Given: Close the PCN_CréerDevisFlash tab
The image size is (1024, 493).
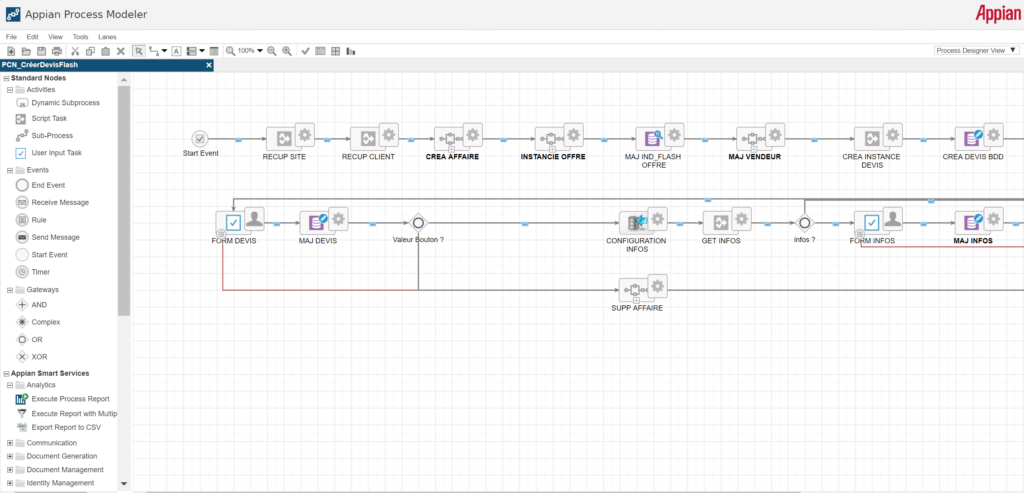Looking at the screenshot, I should pyautogui.click(x=209, y=65).
